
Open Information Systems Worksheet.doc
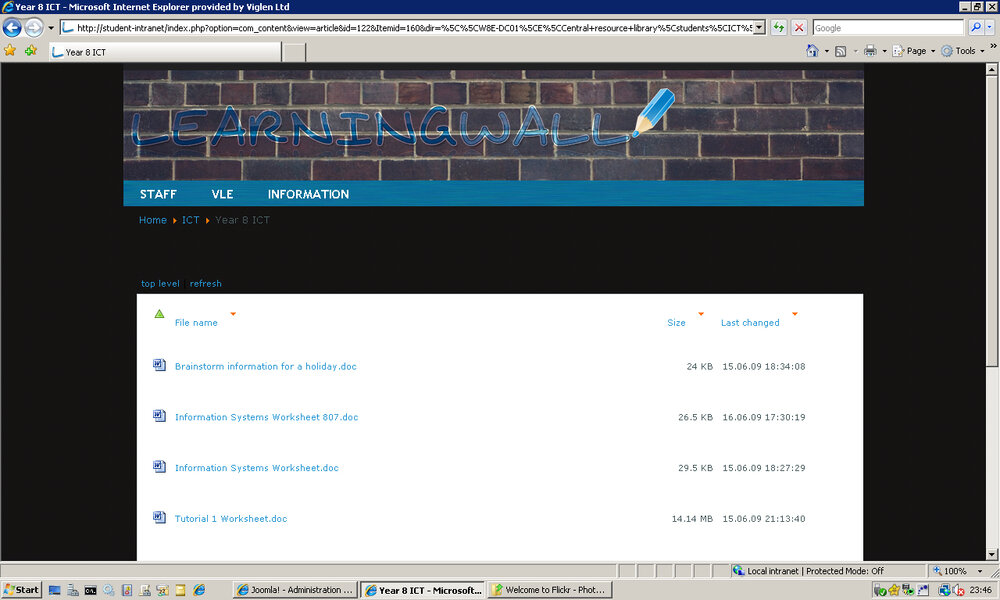click(256, 468)
